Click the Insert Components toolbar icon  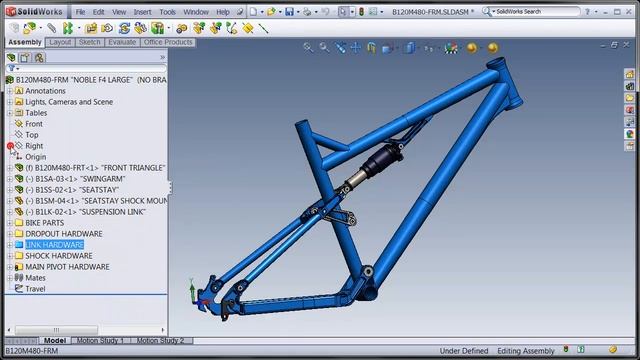[x=29, y=28]
